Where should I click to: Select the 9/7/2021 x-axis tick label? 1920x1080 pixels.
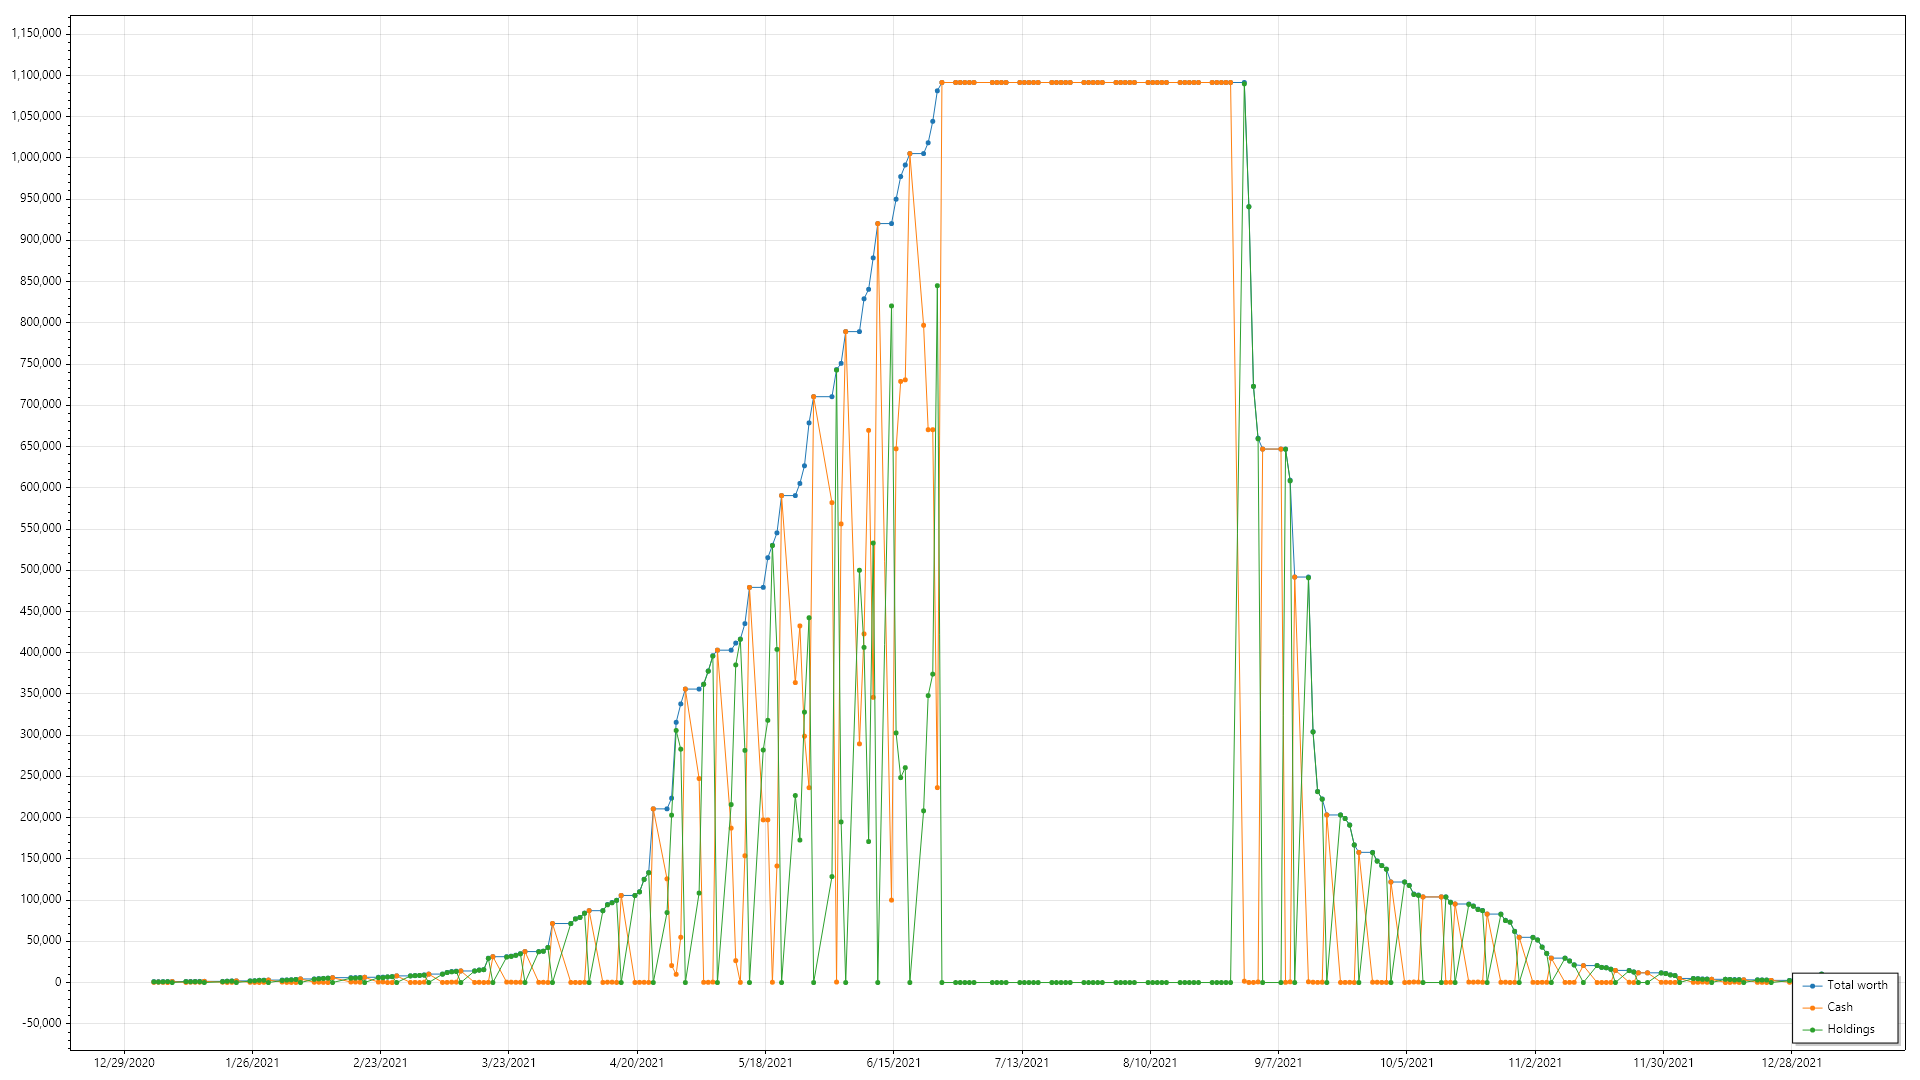1278,1063
